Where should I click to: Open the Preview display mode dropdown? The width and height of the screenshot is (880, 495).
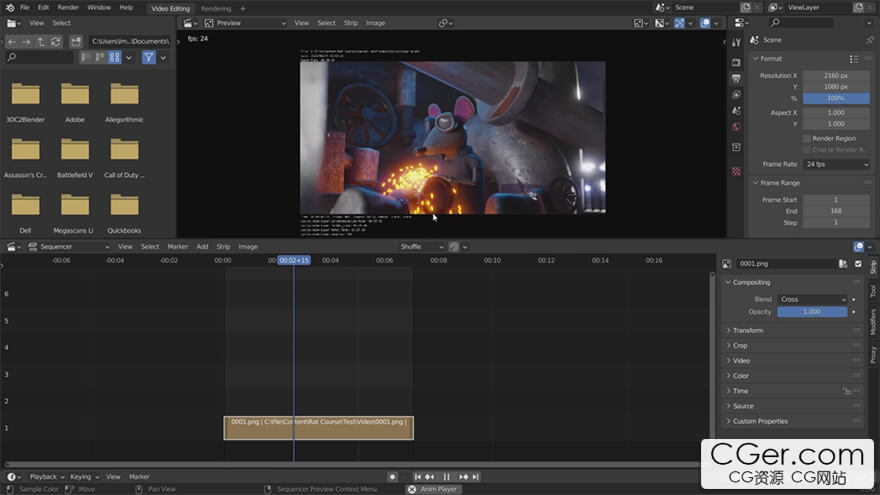[245, 23]
